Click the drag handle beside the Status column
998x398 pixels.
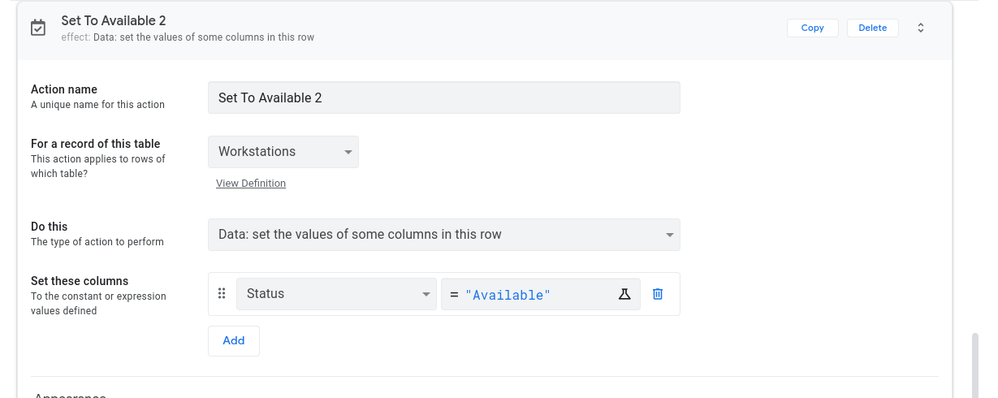point(222,294)
